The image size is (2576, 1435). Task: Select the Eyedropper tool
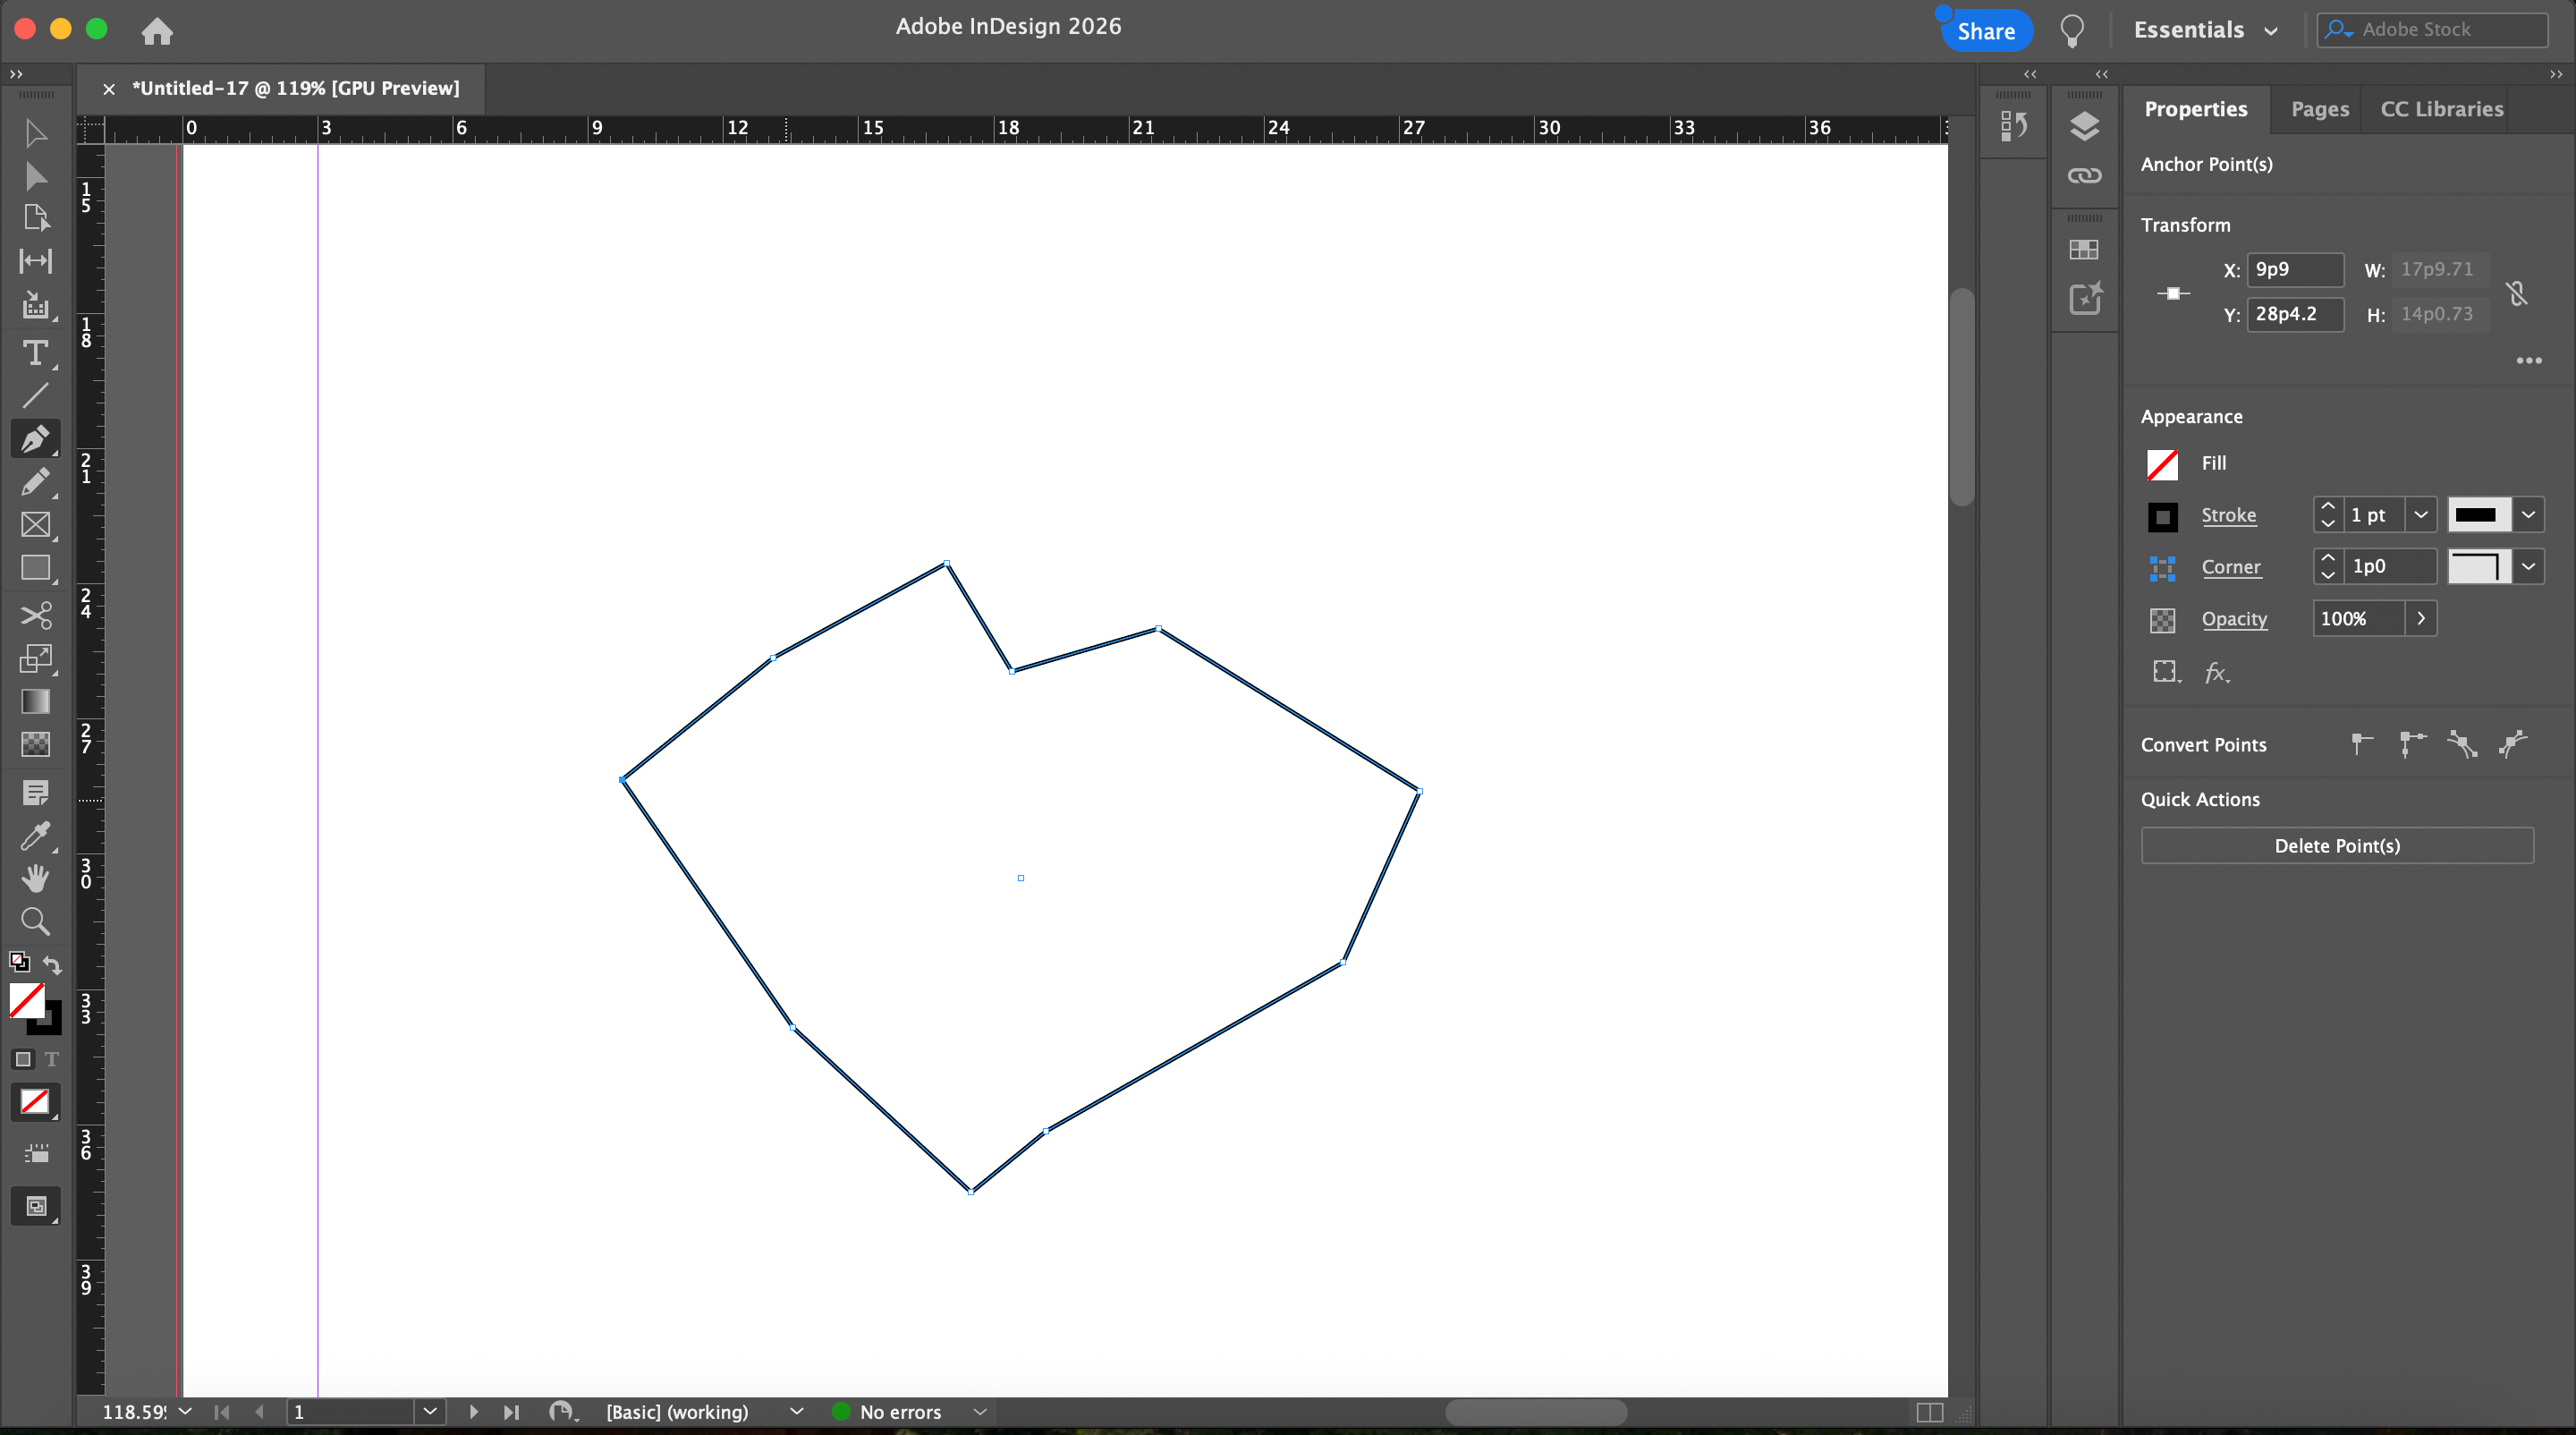[35, 835]
